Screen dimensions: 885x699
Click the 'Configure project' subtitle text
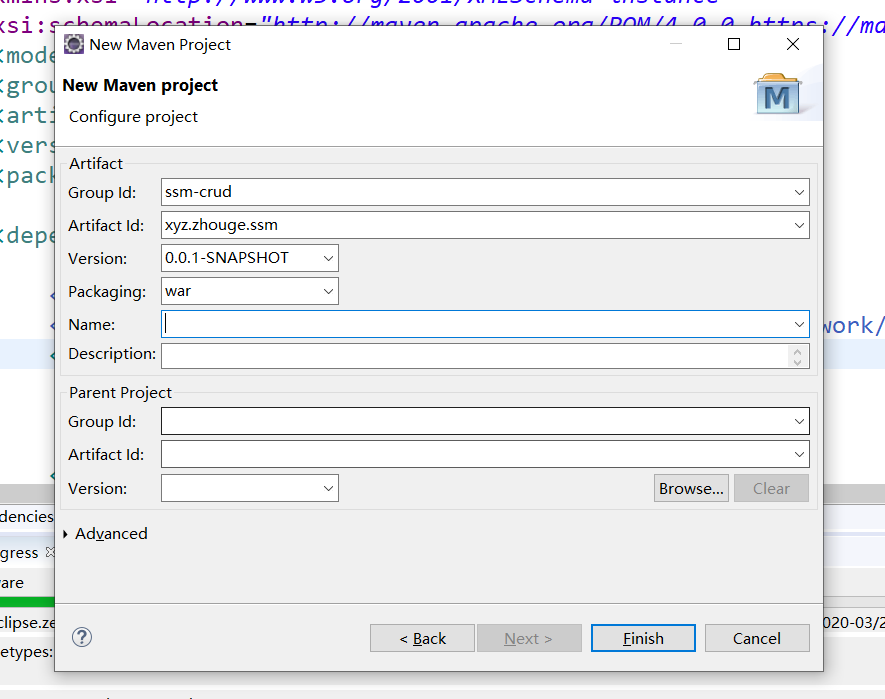pyautogui.click(x=133, y=117)
